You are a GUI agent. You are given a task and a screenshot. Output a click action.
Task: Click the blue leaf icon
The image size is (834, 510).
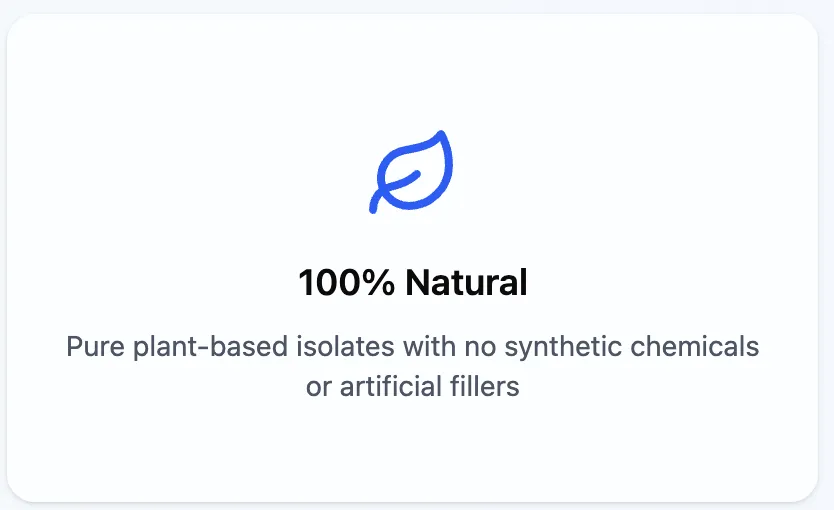pyautogui.click(x=411, y=172)
